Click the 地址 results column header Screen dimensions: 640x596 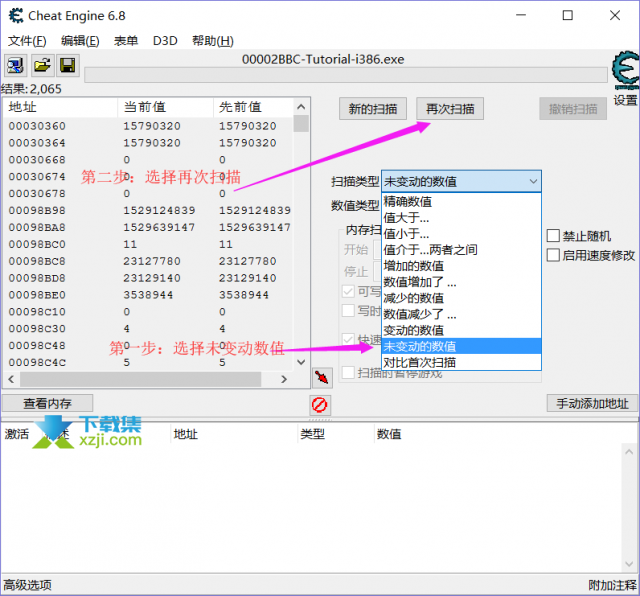coord(60,107)
